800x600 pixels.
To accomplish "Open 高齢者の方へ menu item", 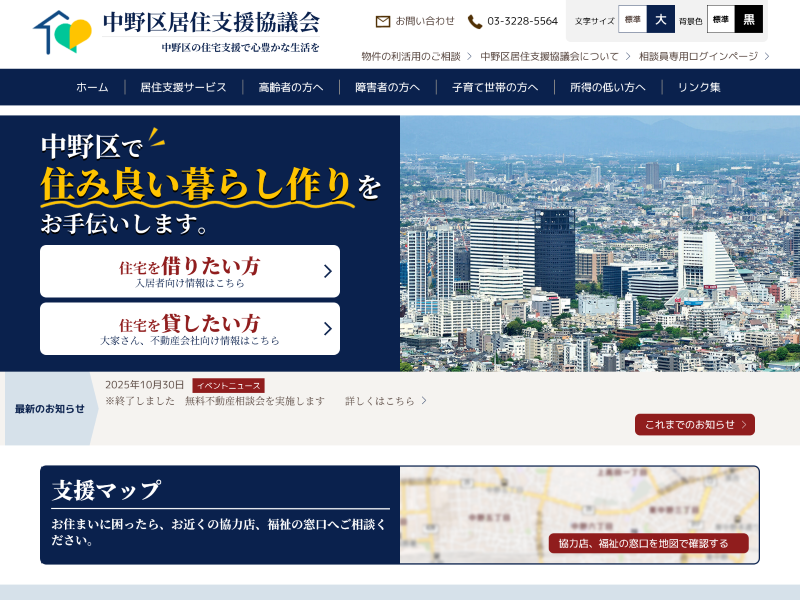I will pos(290,87).
